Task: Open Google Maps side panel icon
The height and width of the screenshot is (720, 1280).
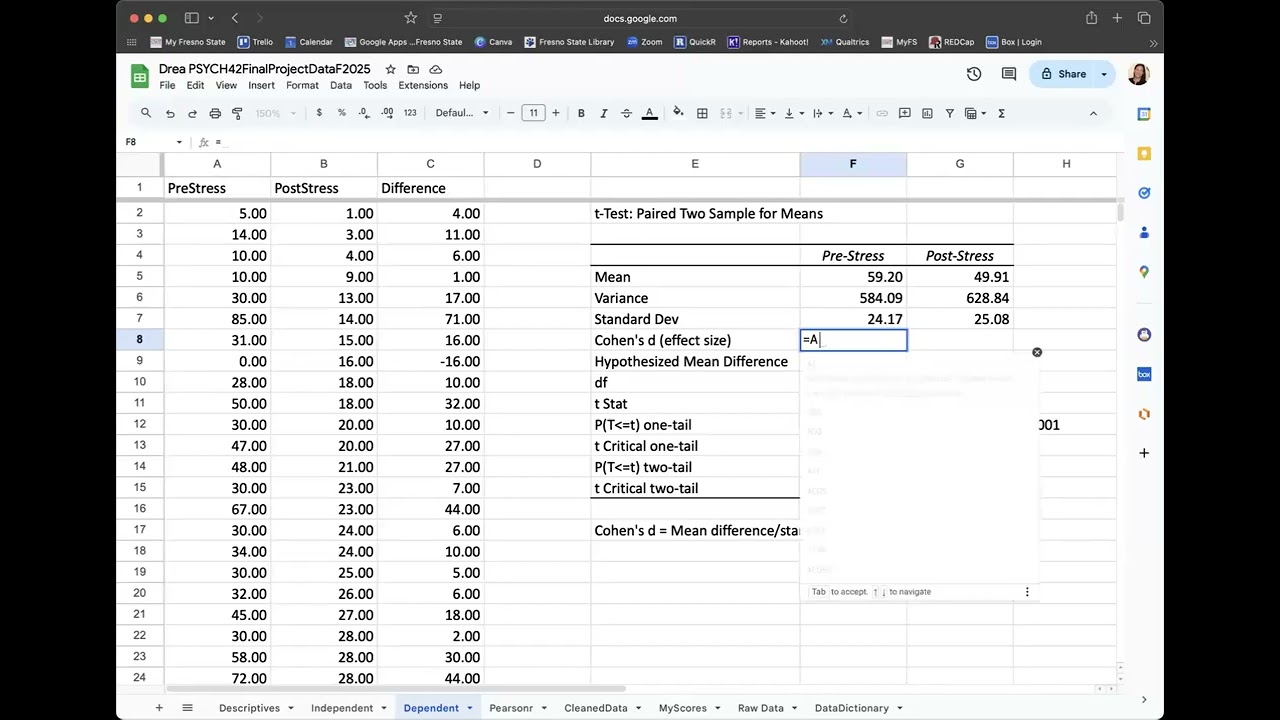Action: [1144, 272]
